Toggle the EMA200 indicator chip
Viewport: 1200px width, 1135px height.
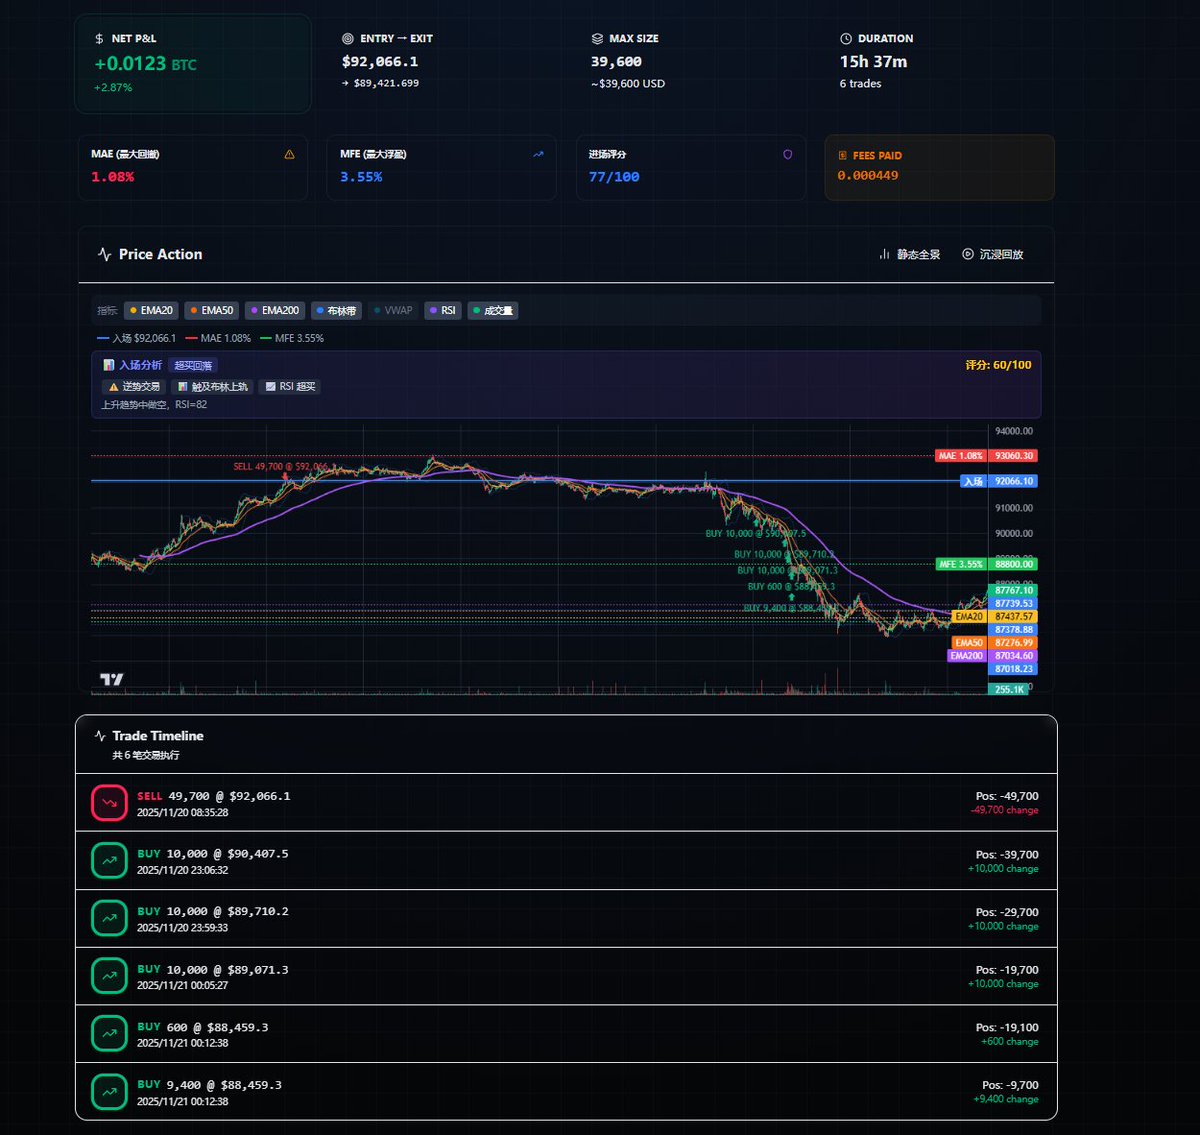click(x=275, y=311)
